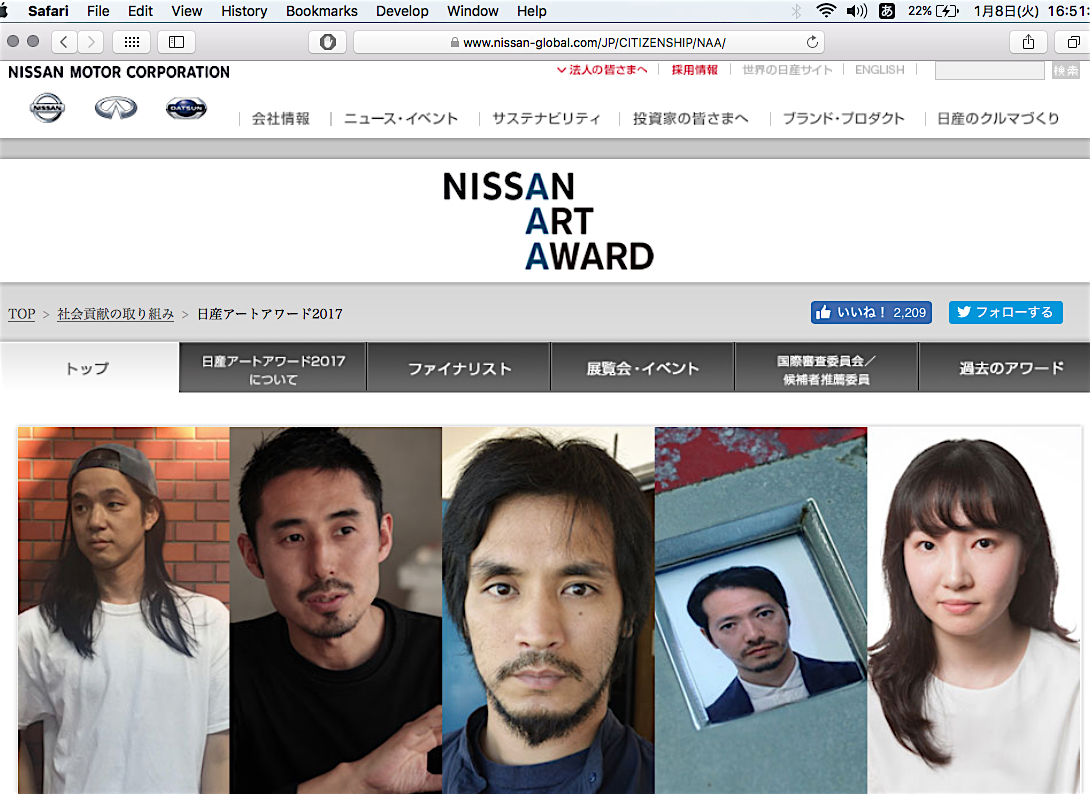
Task: Open Bluetooth status menu icon
Action: 797,10
